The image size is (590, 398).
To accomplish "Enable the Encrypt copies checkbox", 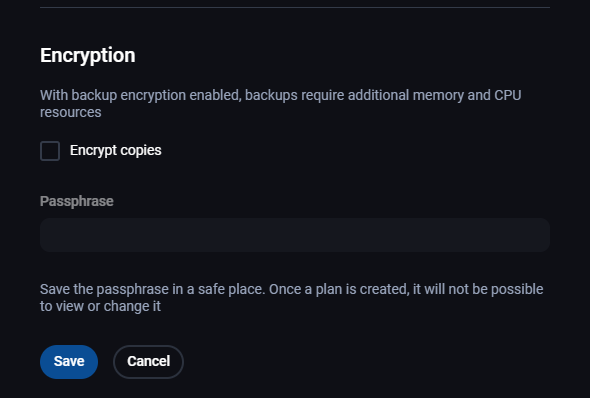I will 50,151.
